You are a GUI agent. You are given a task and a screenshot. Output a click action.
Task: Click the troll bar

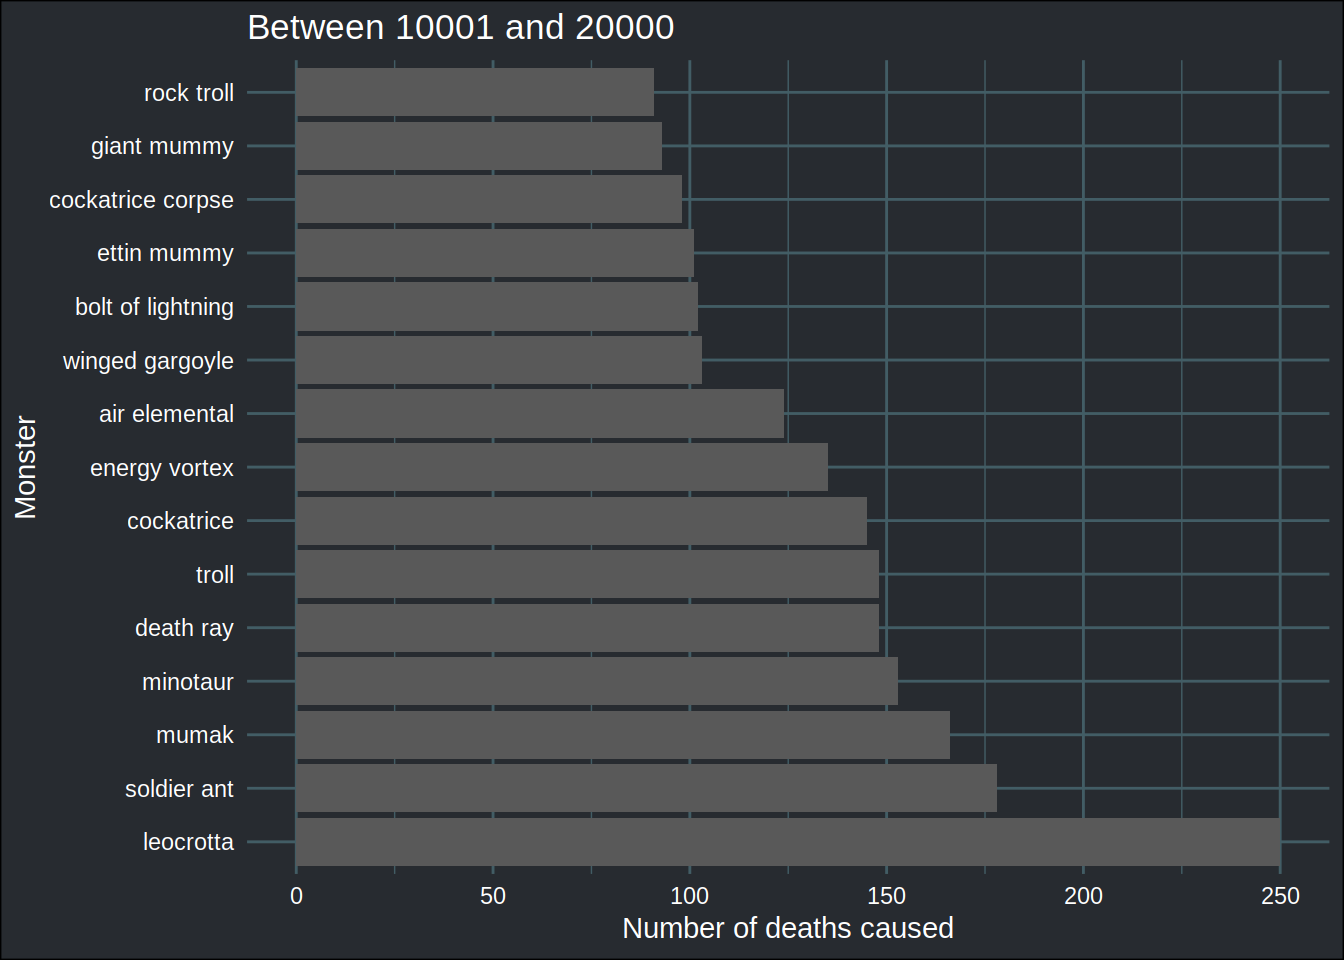(587, 574)
